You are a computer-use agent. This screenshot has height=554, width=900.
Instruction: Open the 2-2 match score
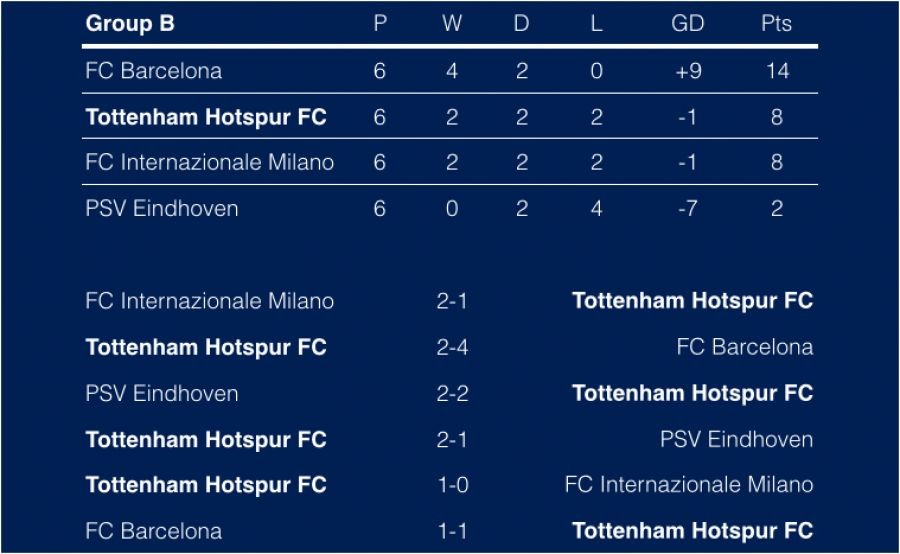pos(452,393)
